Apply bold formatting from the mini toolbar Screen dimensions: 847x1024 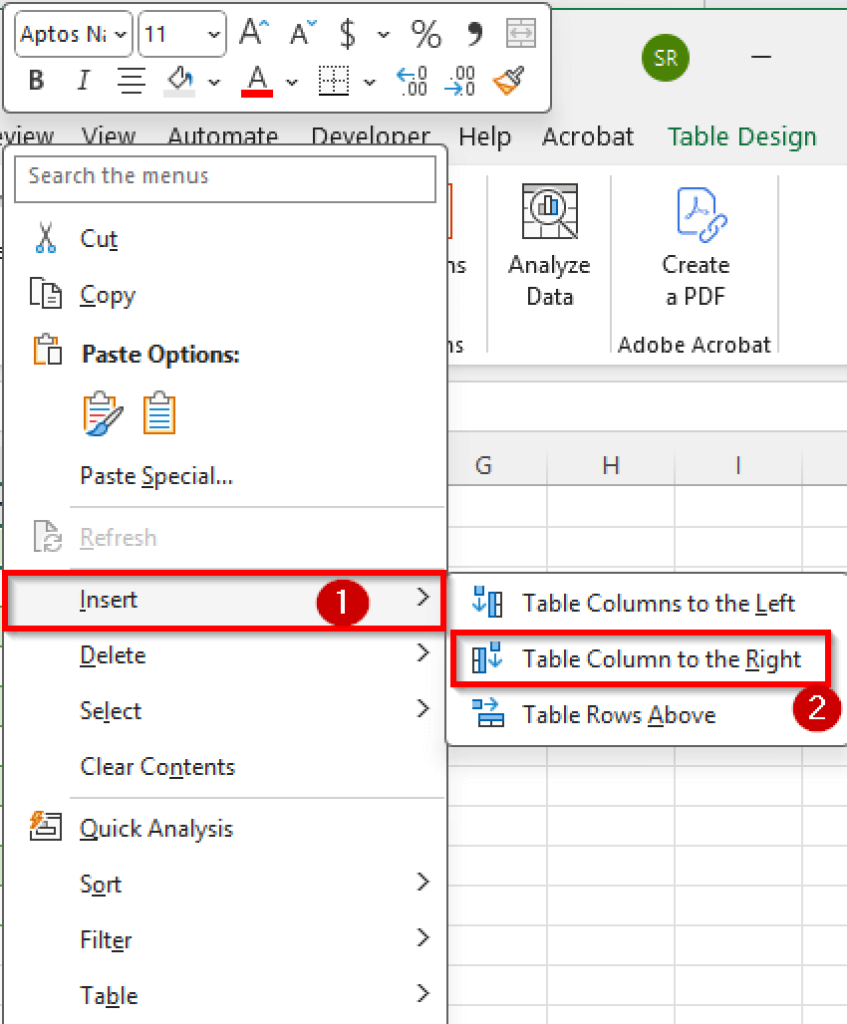click(35, 80)
